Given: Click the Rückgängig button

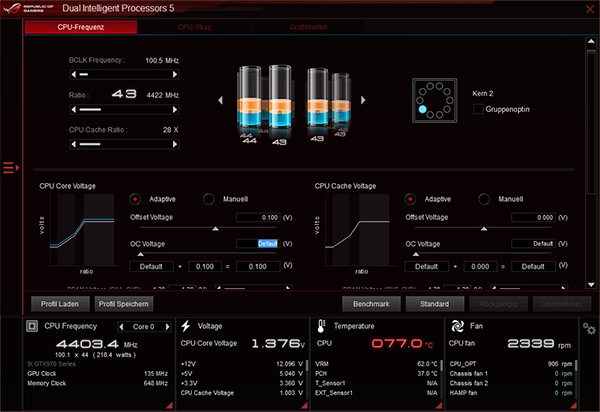Looking at the screenshot, I should tap(498, 304).
